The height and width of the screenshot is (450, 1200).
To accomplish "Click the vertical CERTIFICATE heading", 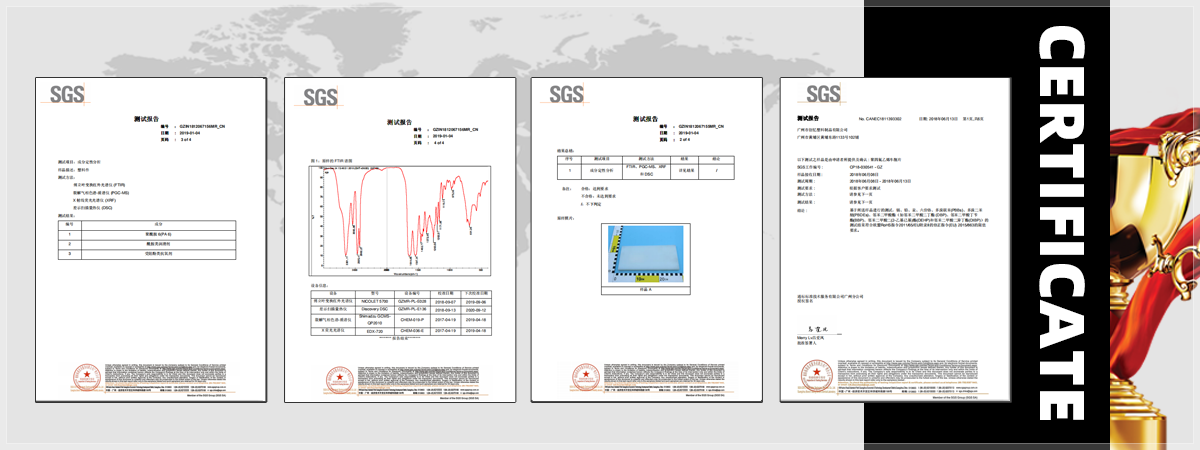I will pos(1061,225).
